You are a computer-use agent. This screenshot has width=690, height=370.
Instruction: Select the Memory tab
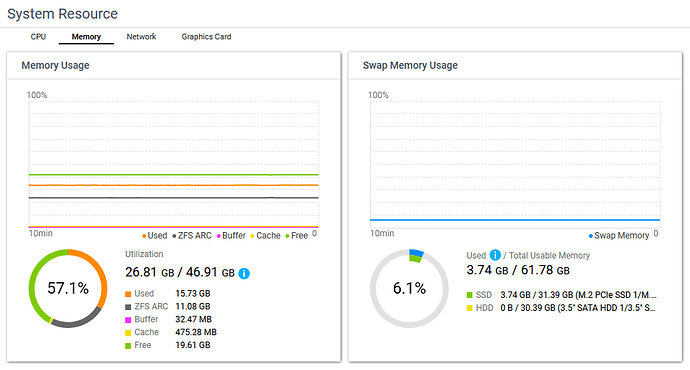point(86,37)
